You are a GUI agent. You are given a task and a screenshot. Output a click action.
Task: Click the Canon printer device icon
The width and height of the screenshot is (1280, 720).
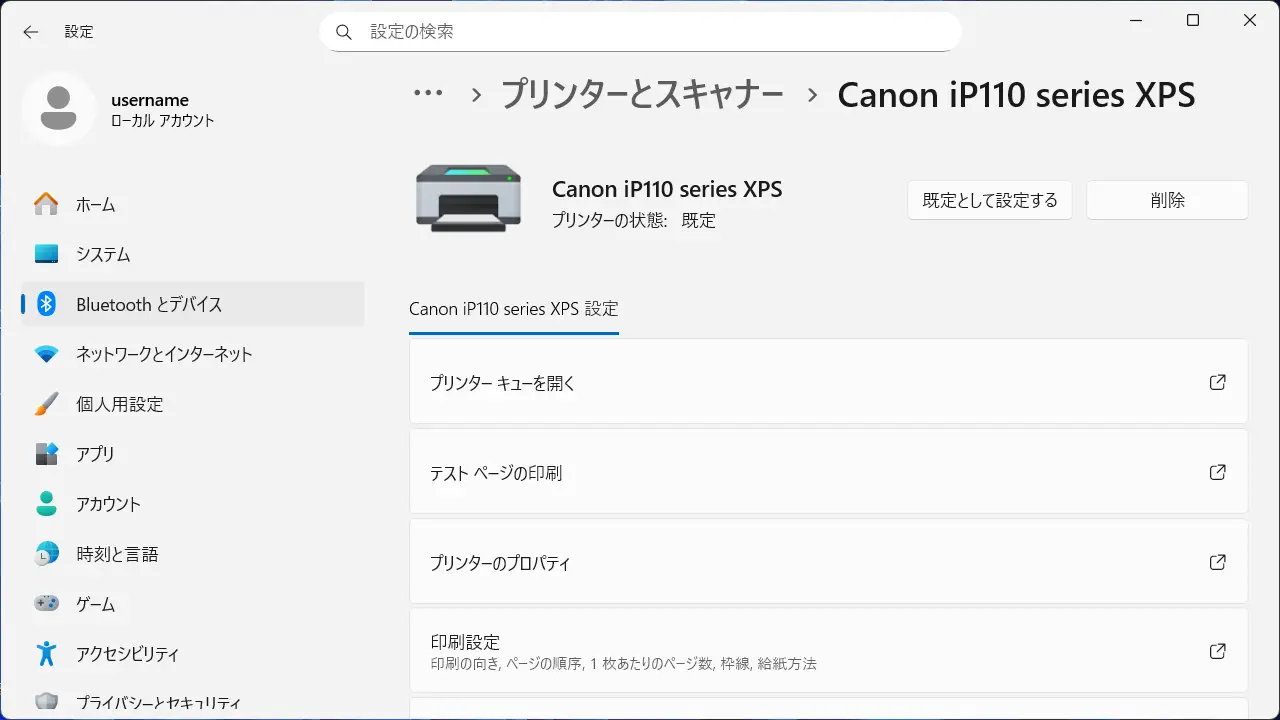pyautogui.click(x=468, y=200)
